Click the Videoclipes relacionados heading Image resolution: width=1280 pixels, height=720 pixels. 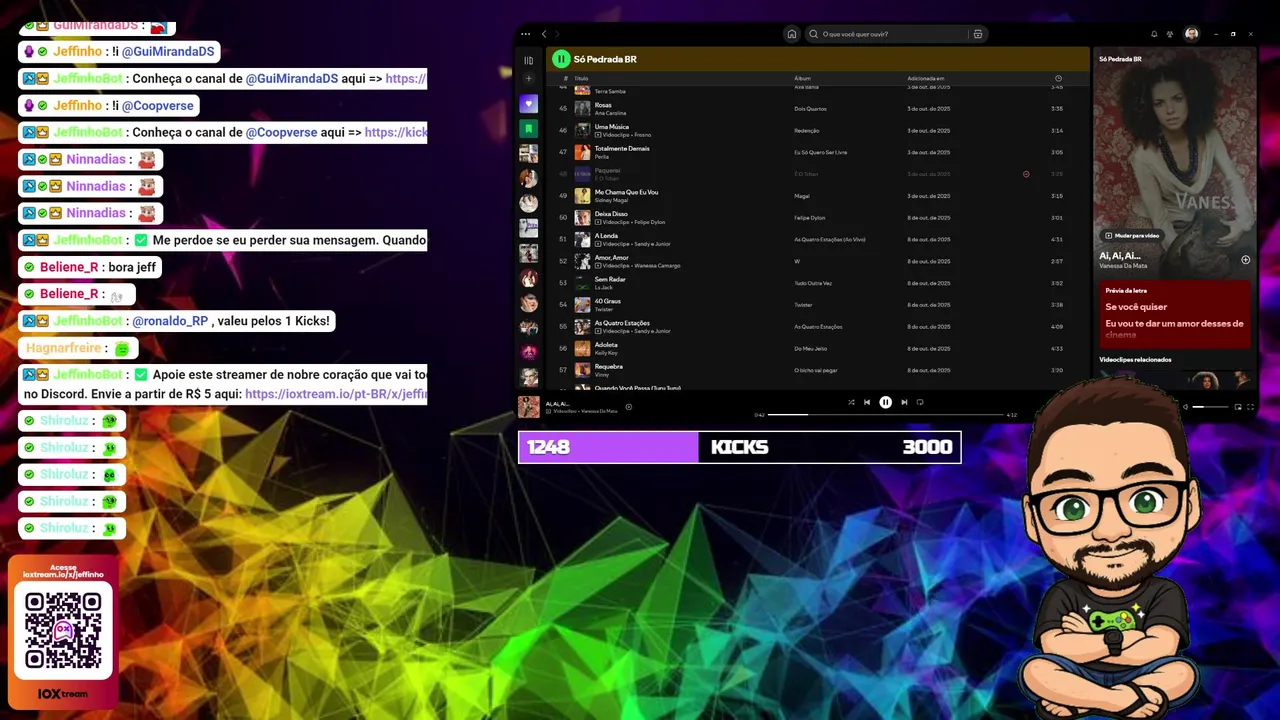[1135, 359]
